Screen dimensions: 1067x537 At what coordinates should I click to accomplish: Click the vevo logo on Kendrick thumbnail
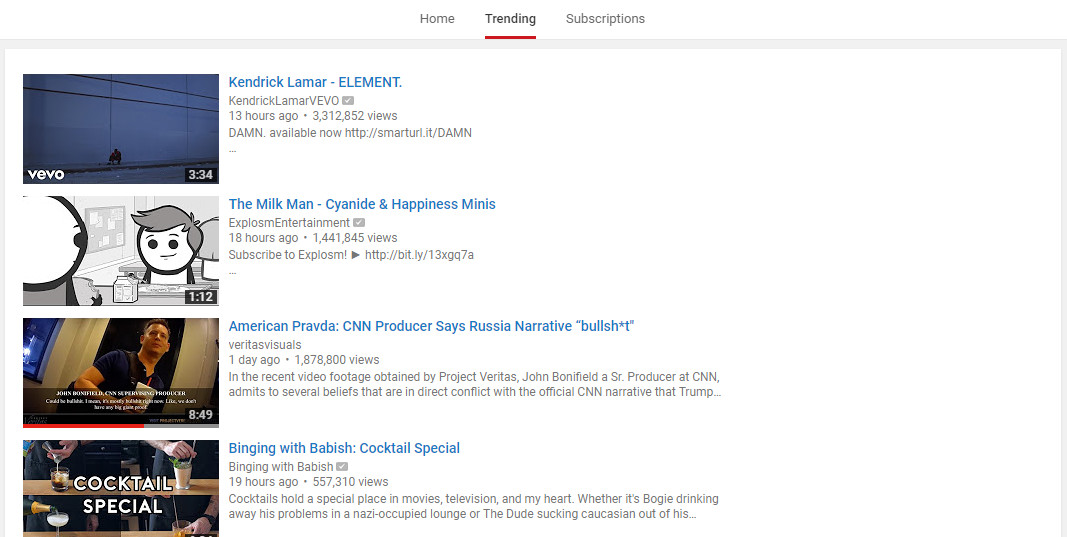[x=46, y=175]
